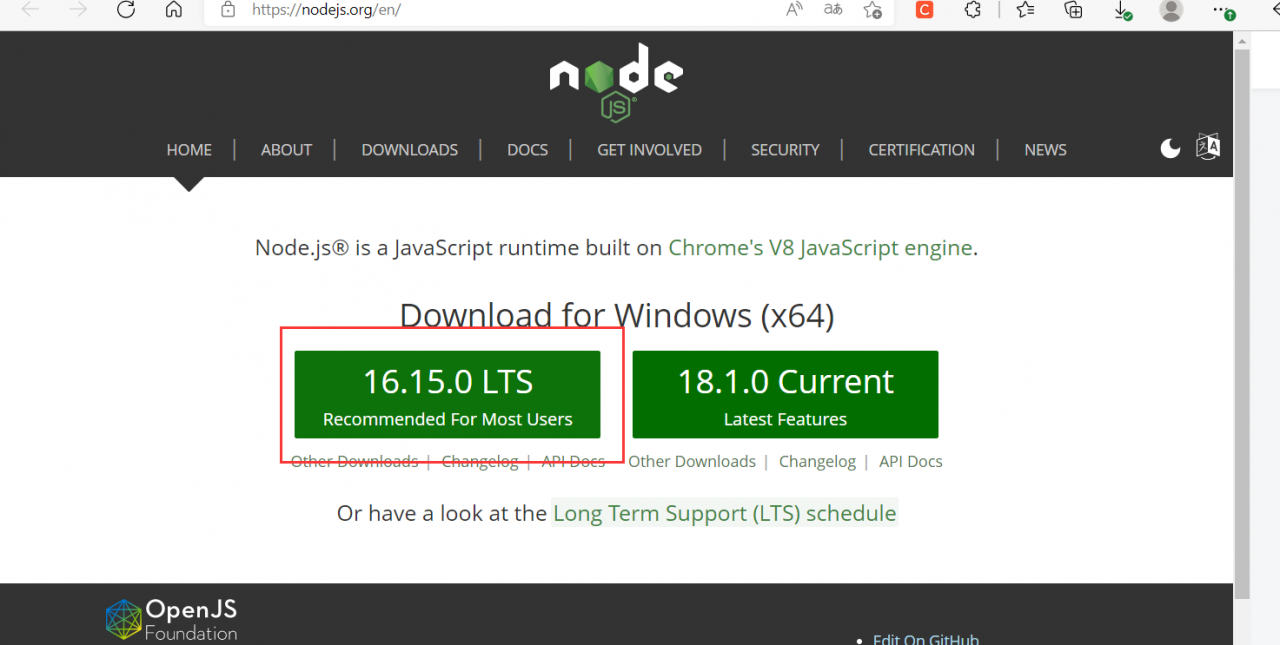Open the DOCS nav item
The width and height of the screenshot is (1280, 645).
click(527, 150)
